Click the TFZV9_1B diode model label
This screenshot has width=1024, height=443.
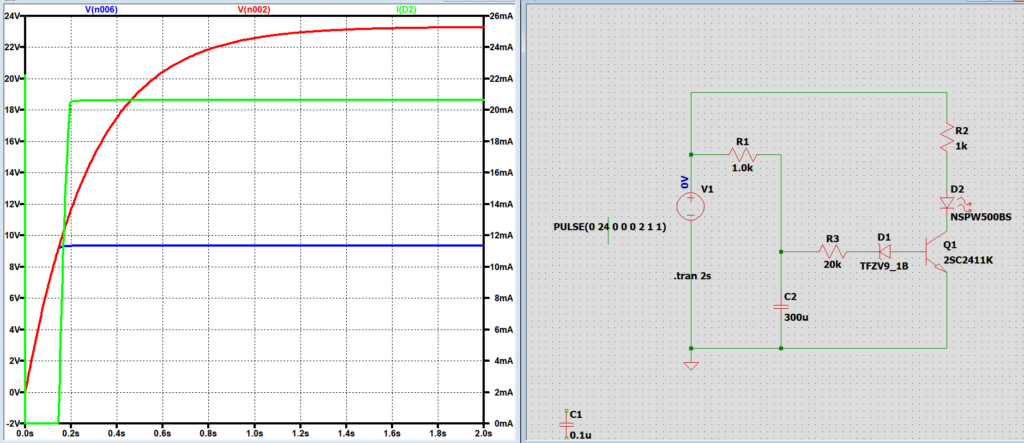point(885,267)
